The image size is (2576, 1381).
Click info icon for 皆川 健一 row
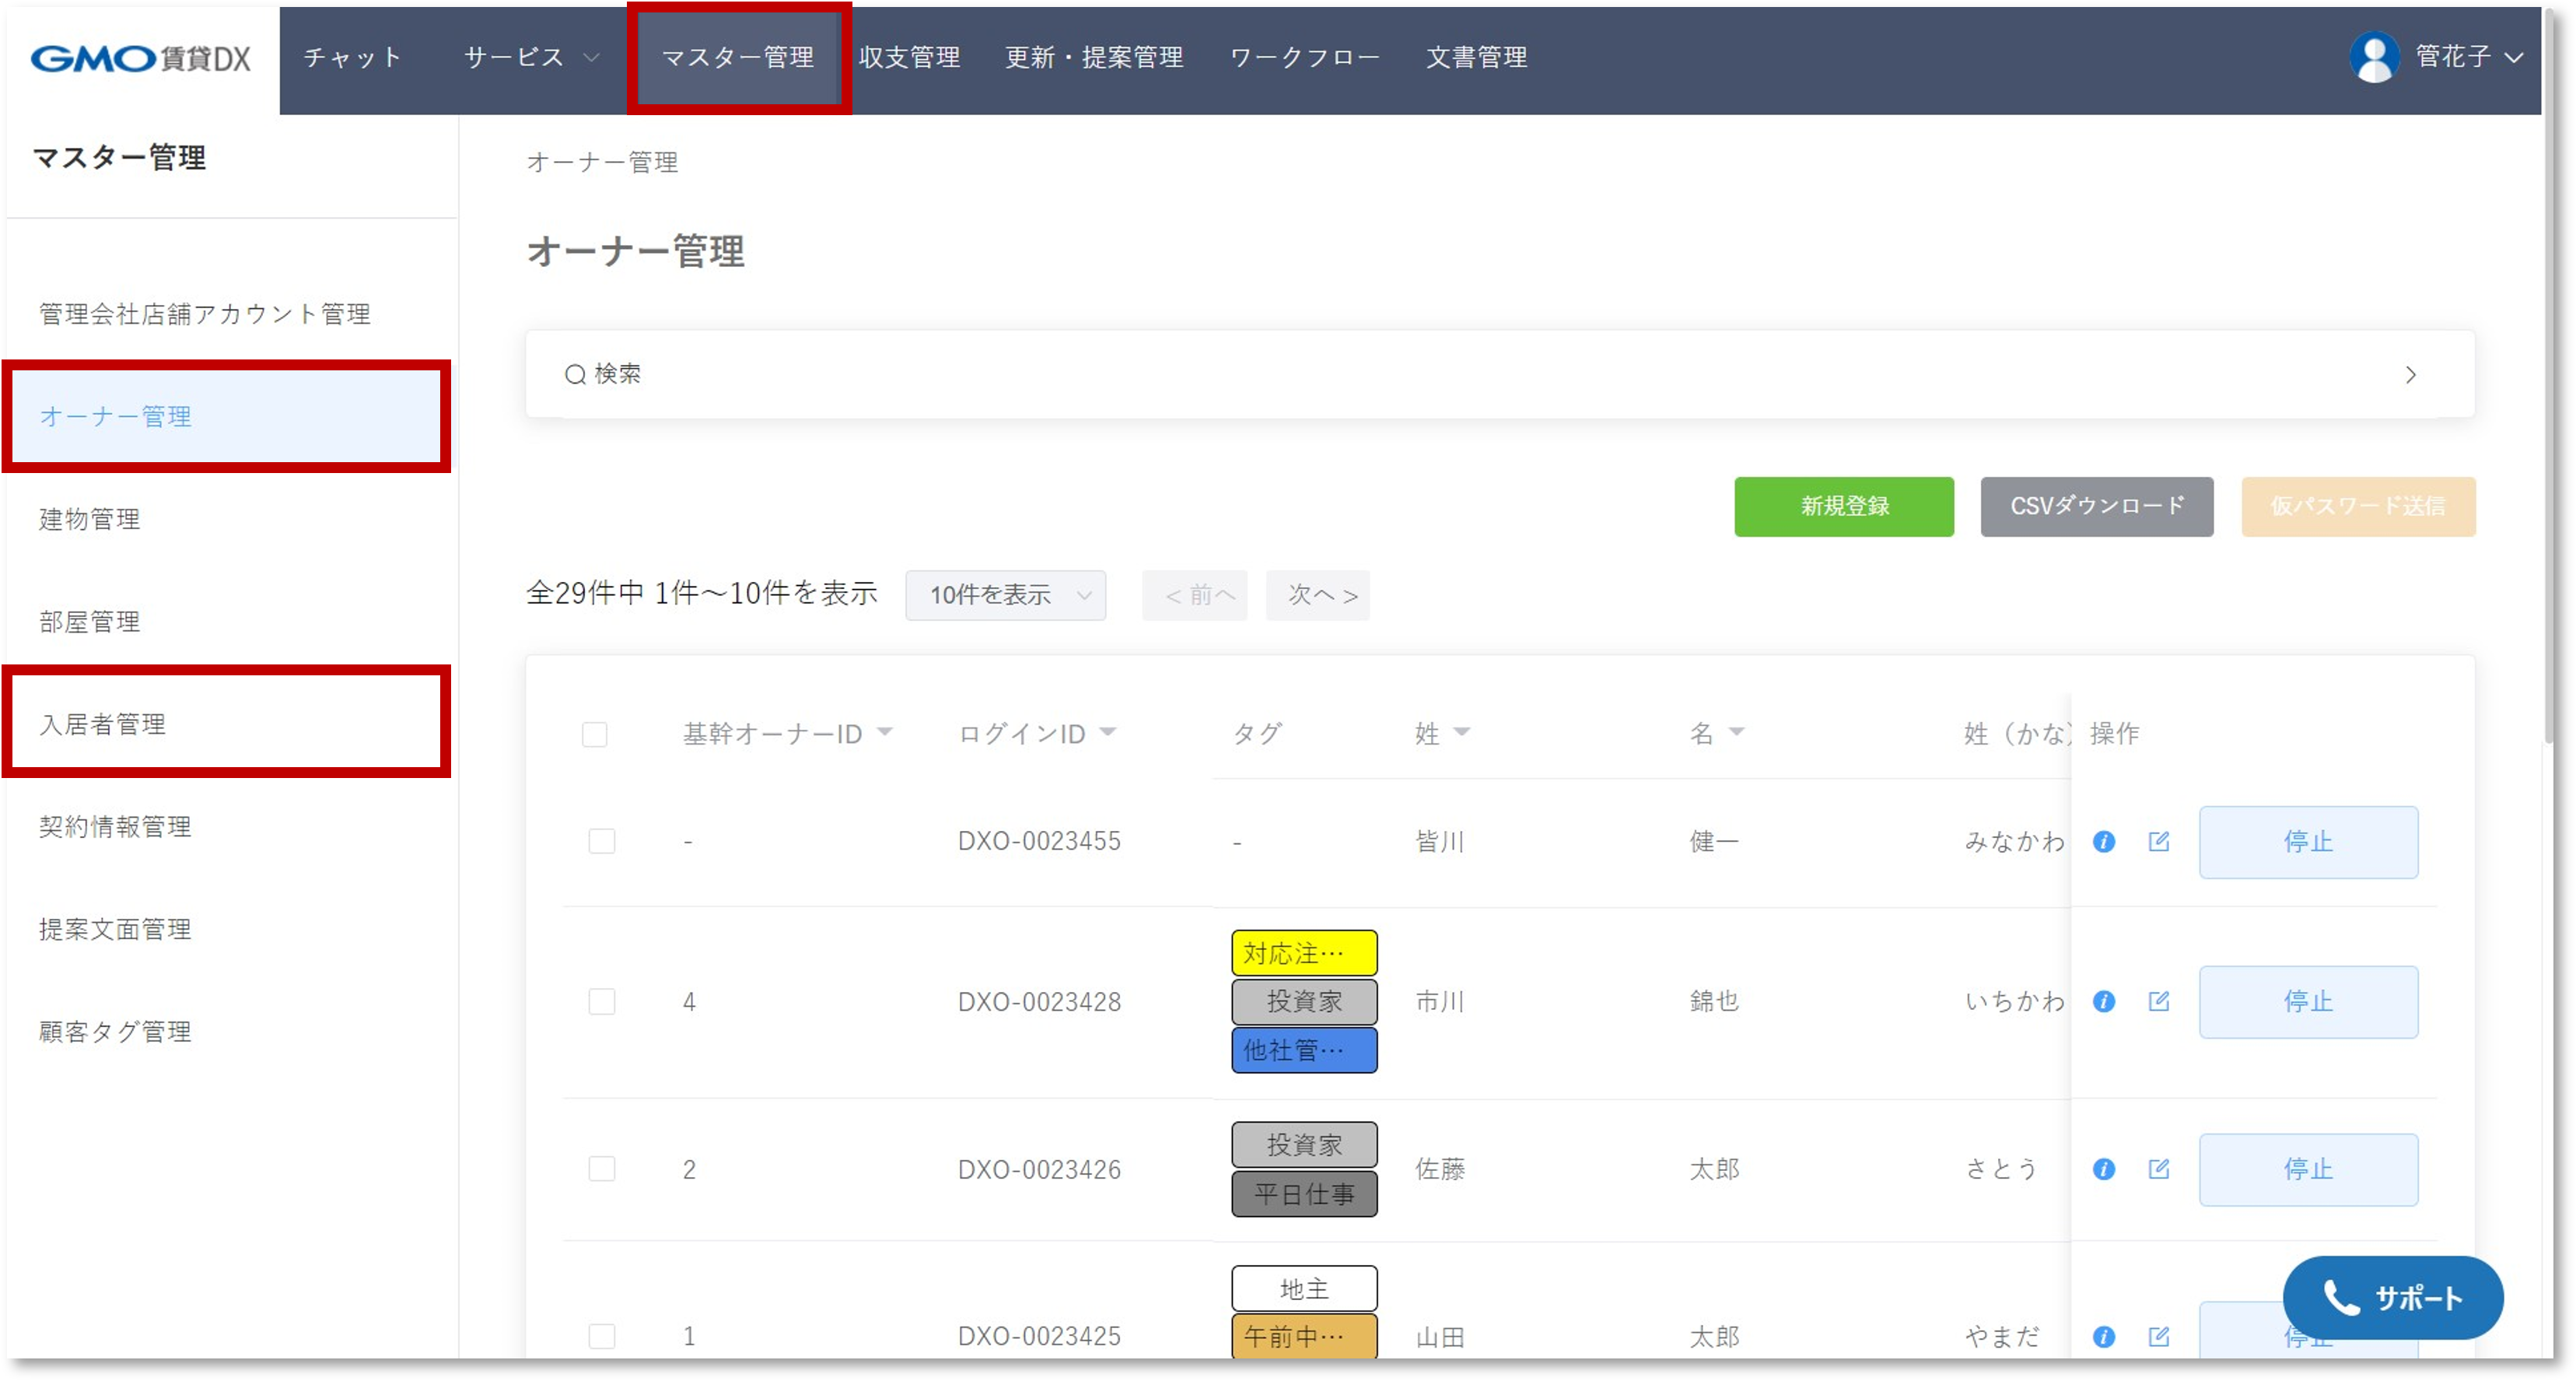pyautogui.click(x=2104, y=841)
